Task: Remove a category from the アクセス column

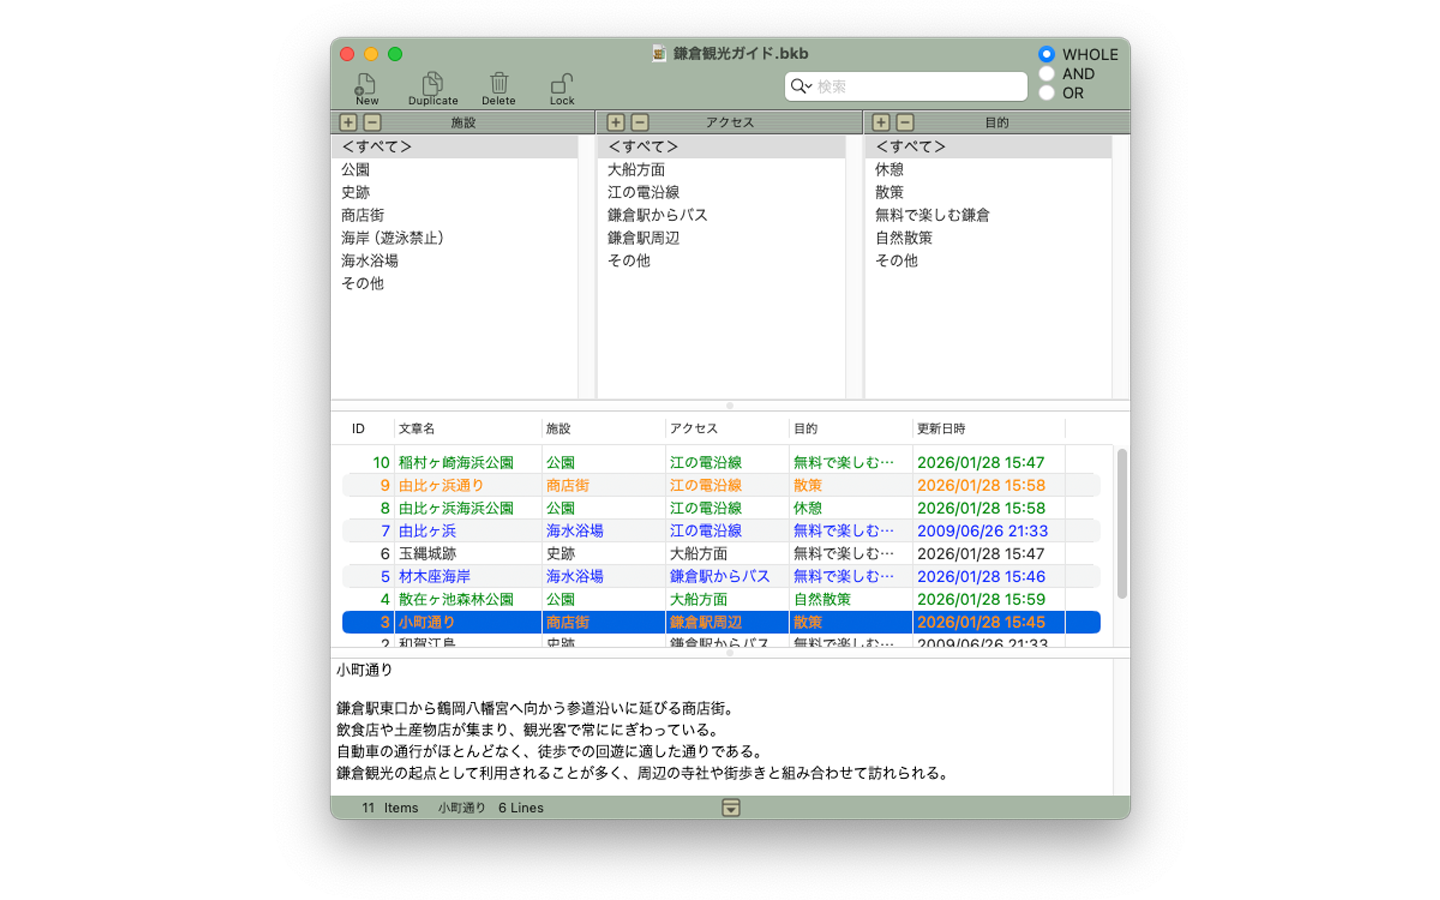Action: pyautogui.click(x=640, y=122)
